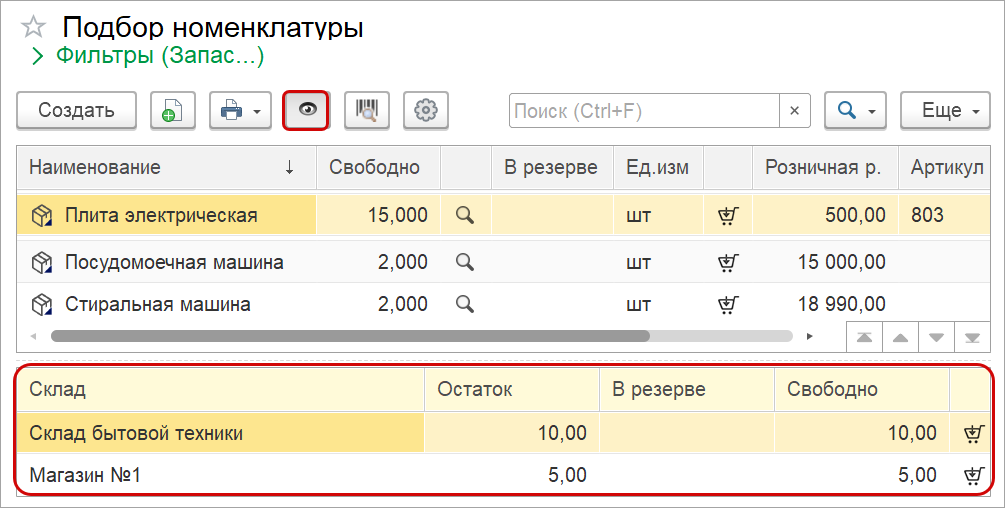This screenshot has width=1005, height=508.
Task: Open the print button dropdown
Action: tap(240, 111)
